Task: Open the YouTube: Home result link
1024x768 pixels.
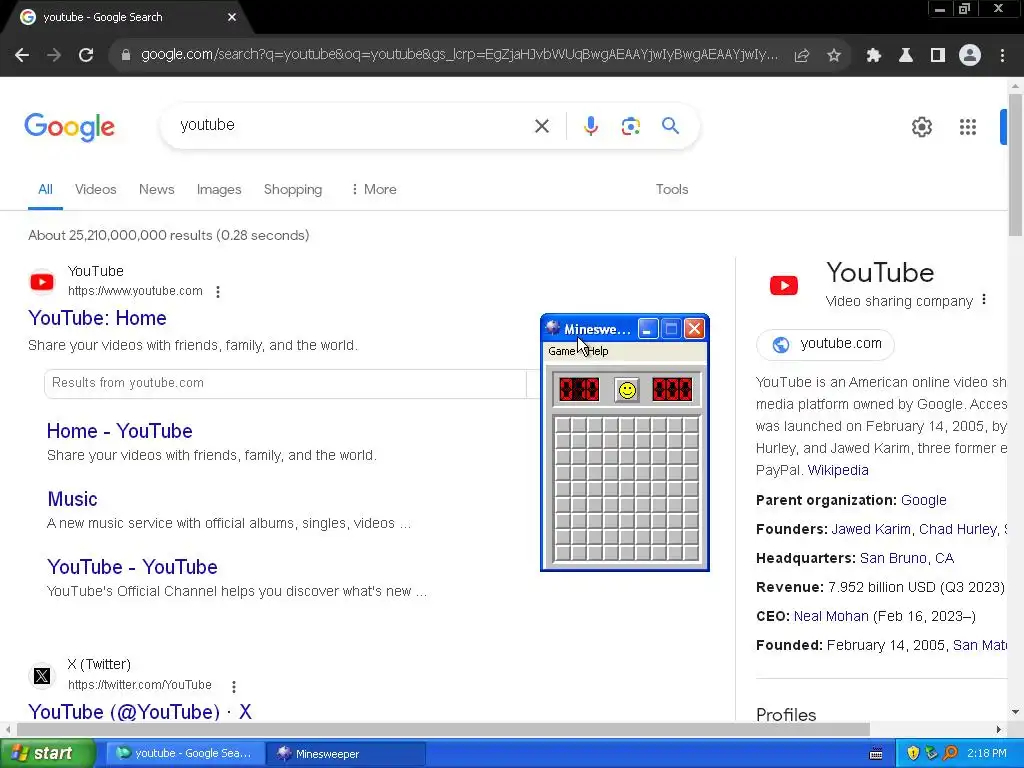Action: pyautogui.click(x=97, y=318)
